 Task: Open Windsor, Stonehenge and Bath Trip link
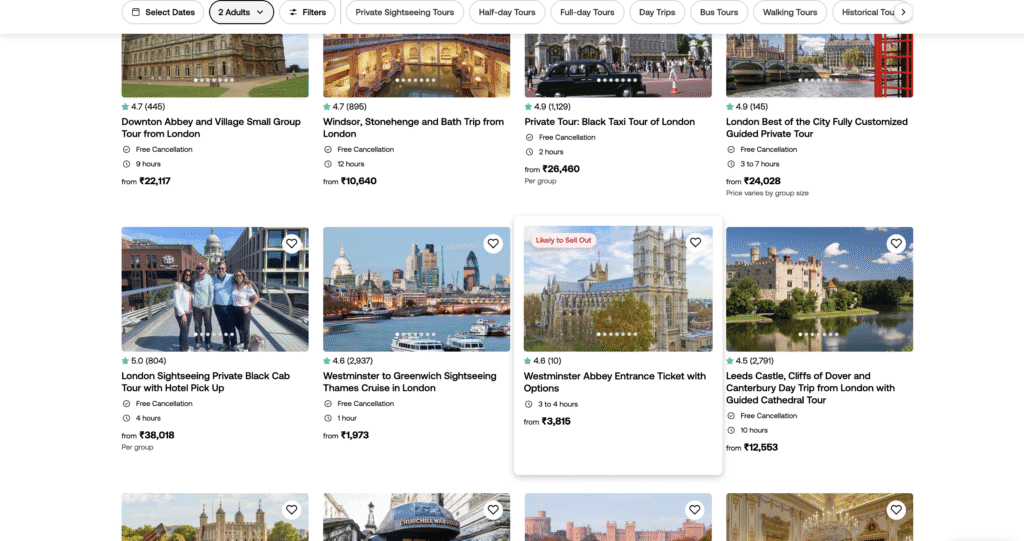[x=413, y=127]
